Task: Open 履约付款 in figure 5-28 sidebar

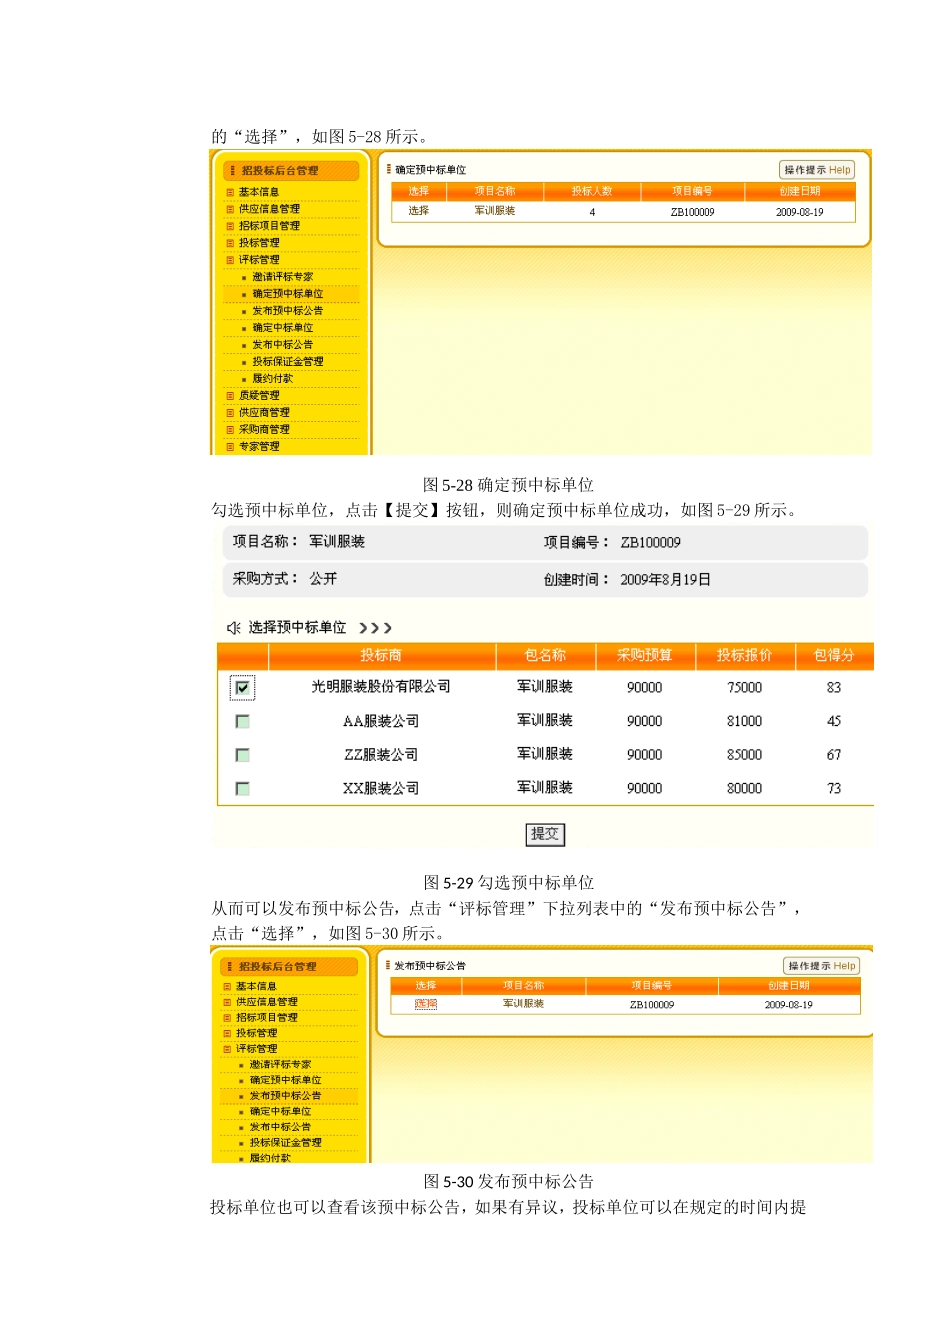Action: (x=272, y=379)
